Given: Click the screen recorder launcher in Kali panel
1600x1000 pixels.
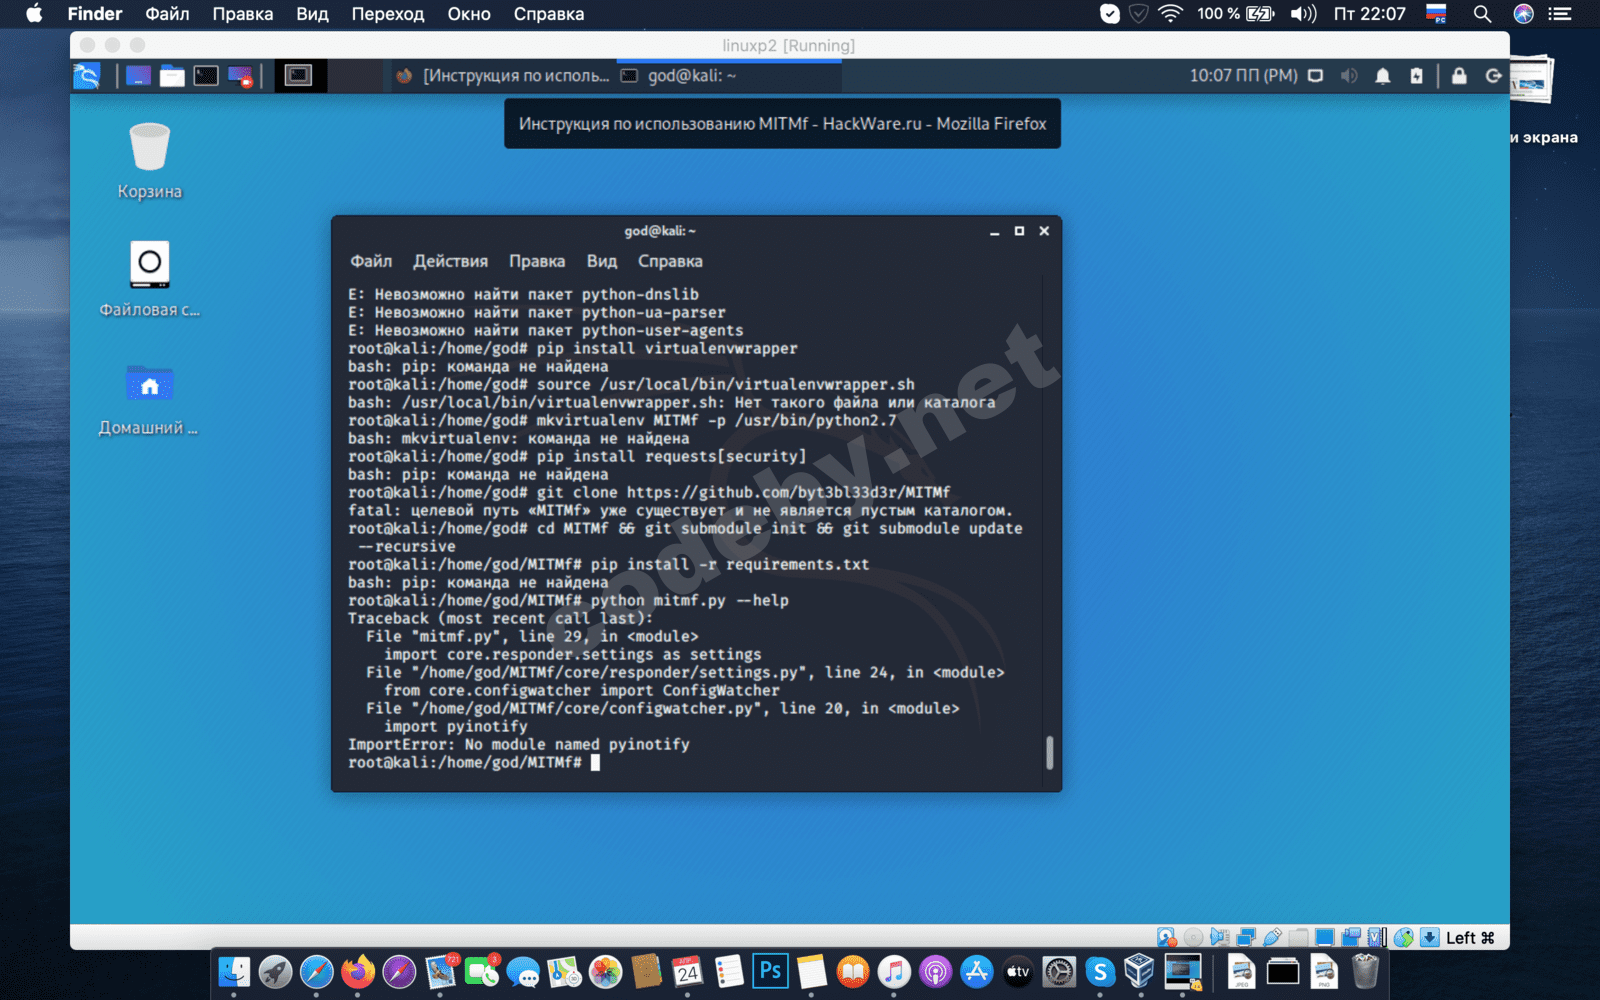Looking at the screenshot, I should 240,76.
